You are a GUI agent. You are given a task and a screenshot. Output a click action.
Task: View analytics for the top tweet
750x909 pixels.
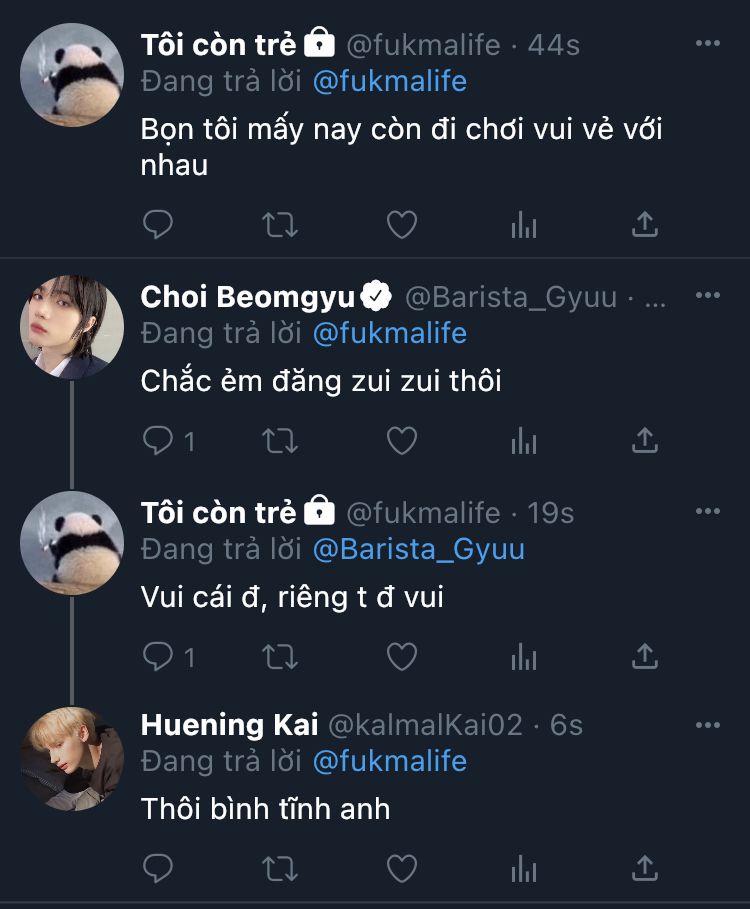coord(524,225)
